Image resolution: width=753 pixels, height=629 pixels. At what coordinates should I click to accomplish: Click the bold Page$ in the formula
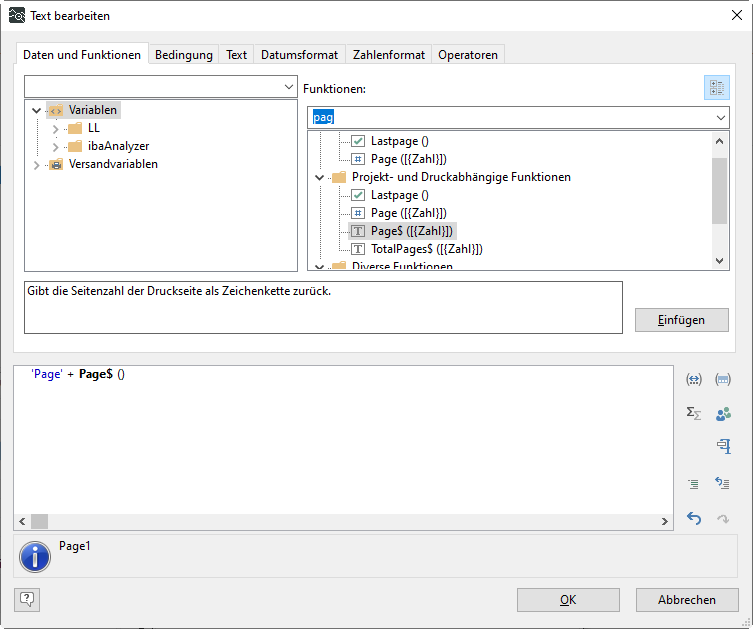96,374
